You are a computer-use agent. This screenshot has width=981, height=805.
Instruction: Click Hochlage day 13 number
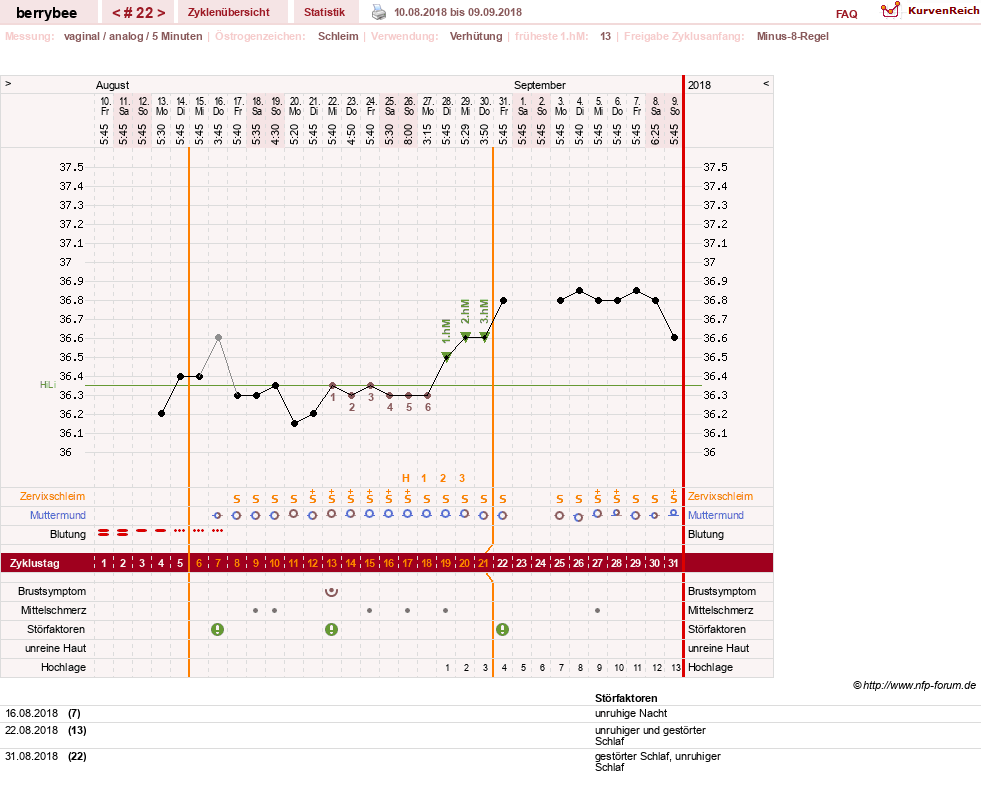pyautogui.click(x=676, y=667)
